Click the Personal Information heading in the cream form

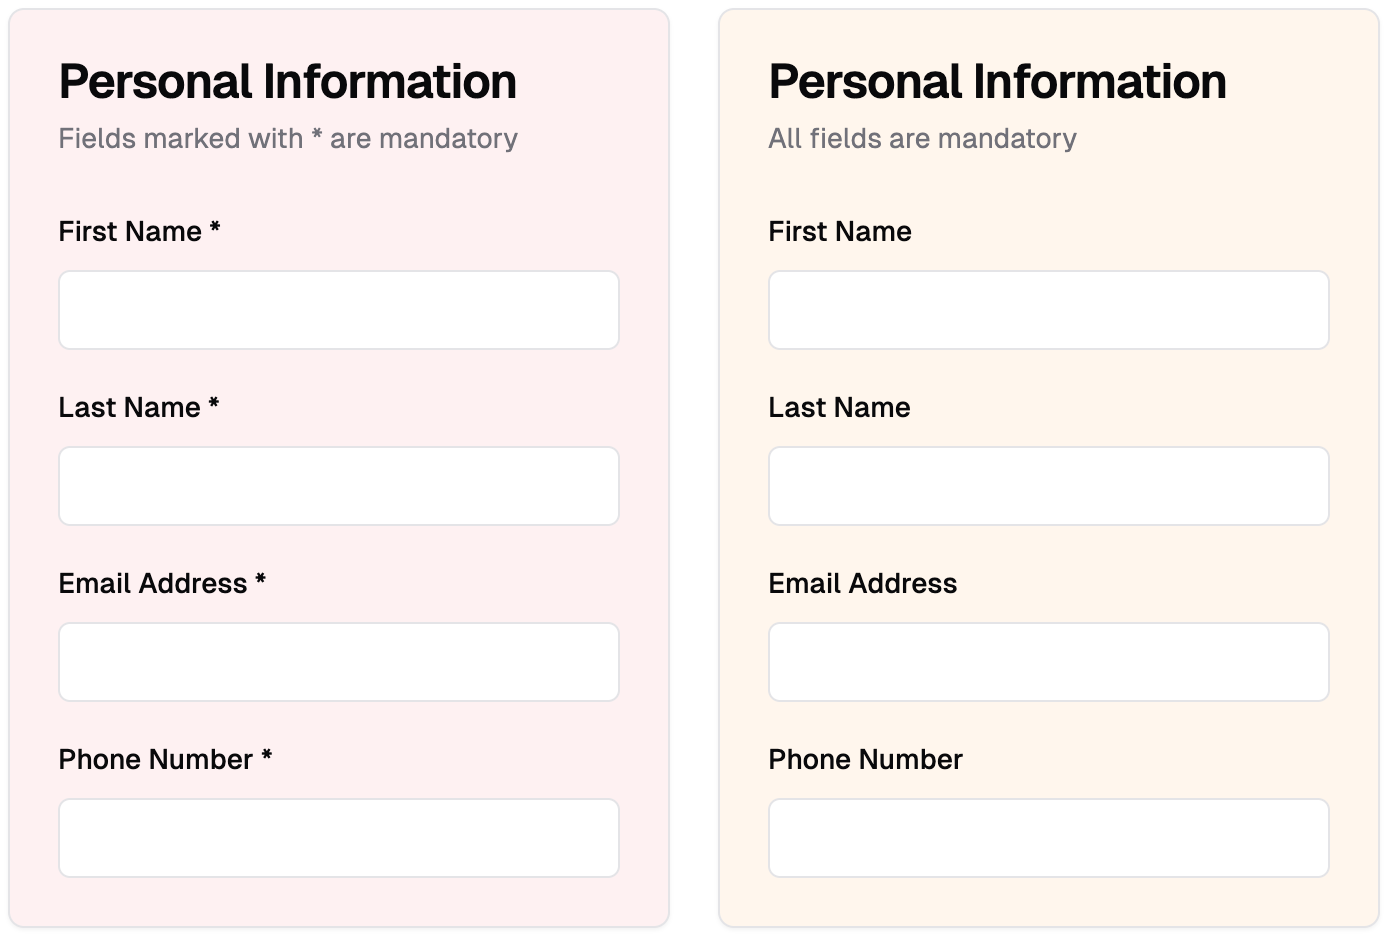[x=997, y=82]
